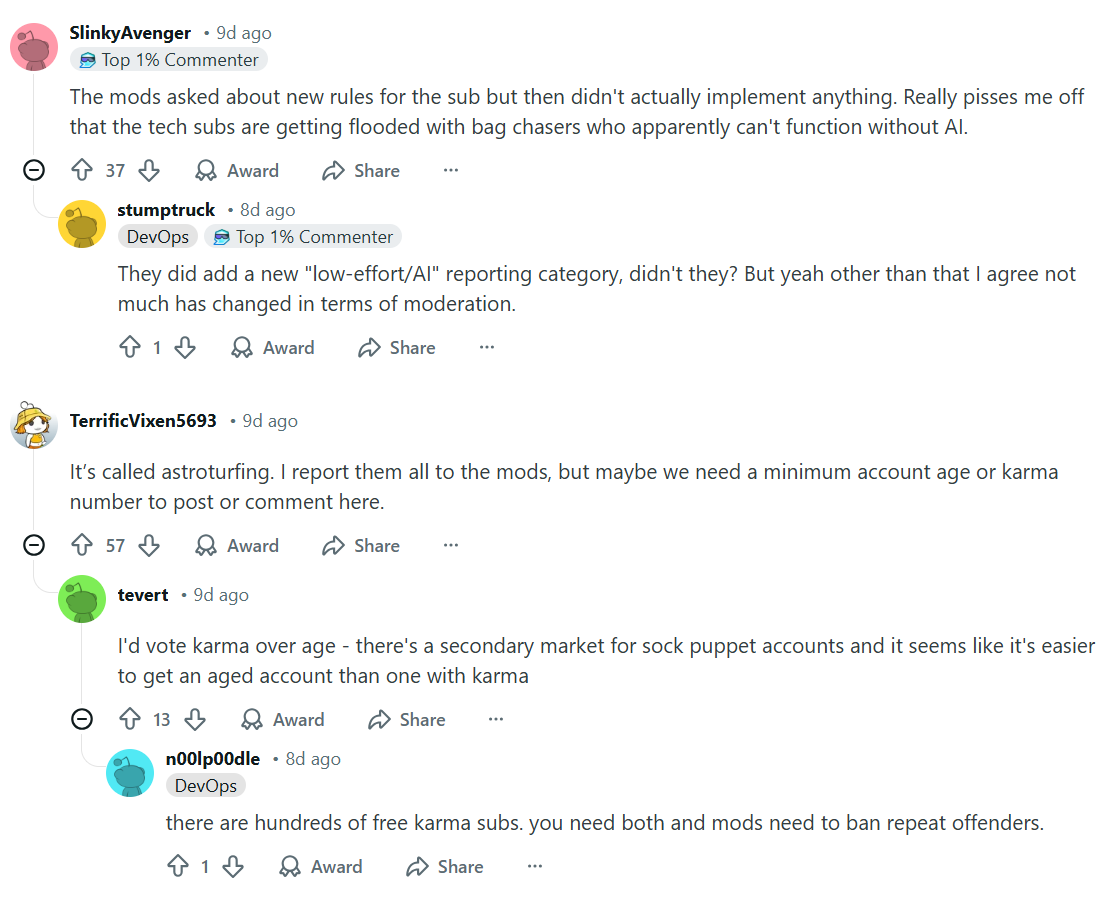Image resolution: width=1114 pixels, height=901 pixels.
Task: Award n00lp00dle's comment
Action: (321, 866)
